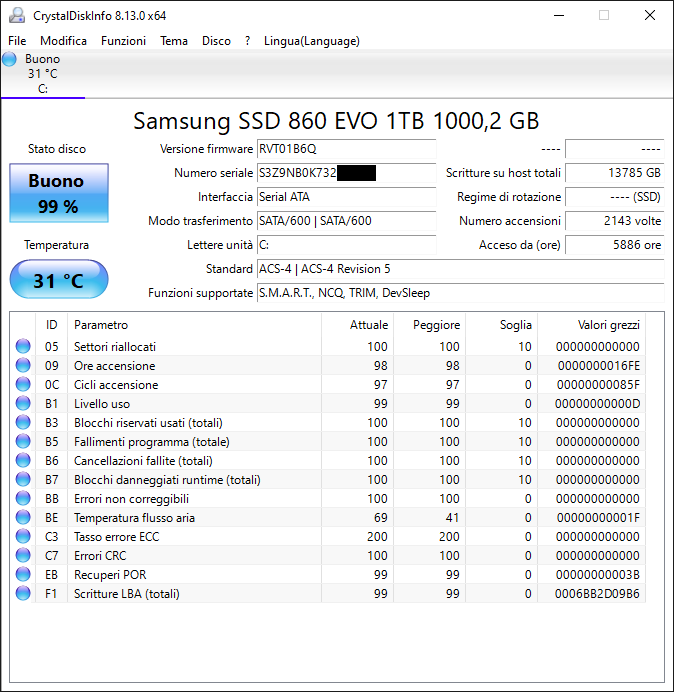The height and width of the screenshot is (692, 674).
Task: Click status orb for Temperatura flusso aria row
Action: pyautogui.click(x=23, y=517)
